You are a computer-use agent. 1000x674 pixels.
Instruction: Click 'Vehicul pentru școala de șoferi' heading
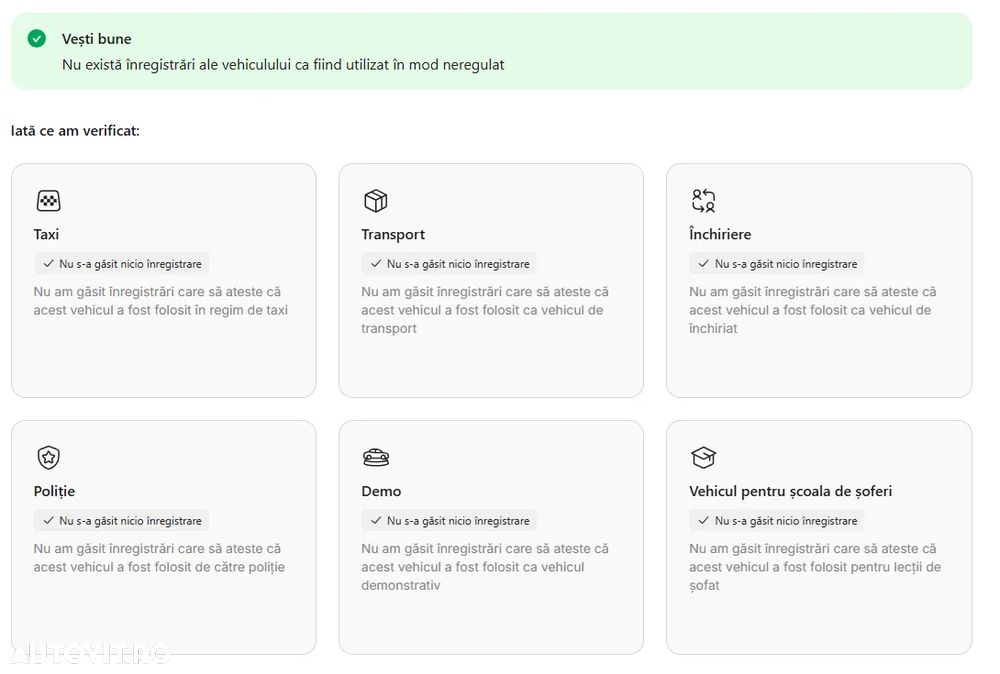point(790,491)
